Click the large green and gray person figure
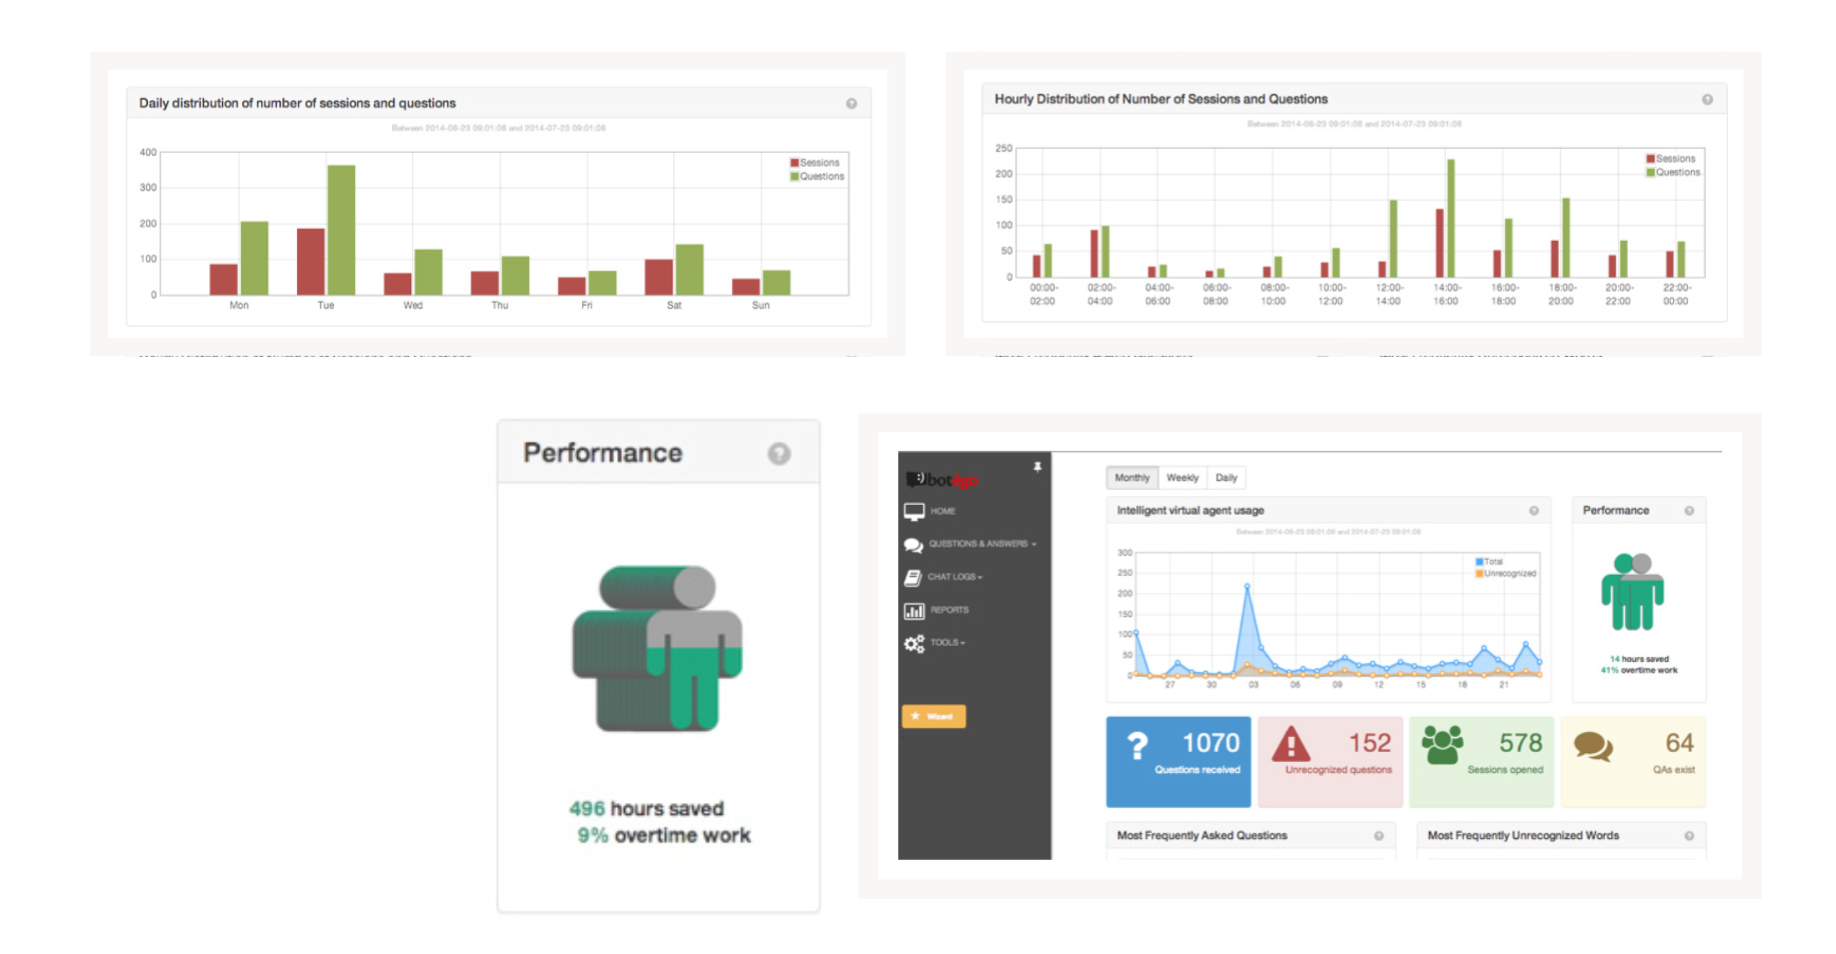This screenshot has height=954, width=1836. tap(657, 648)
